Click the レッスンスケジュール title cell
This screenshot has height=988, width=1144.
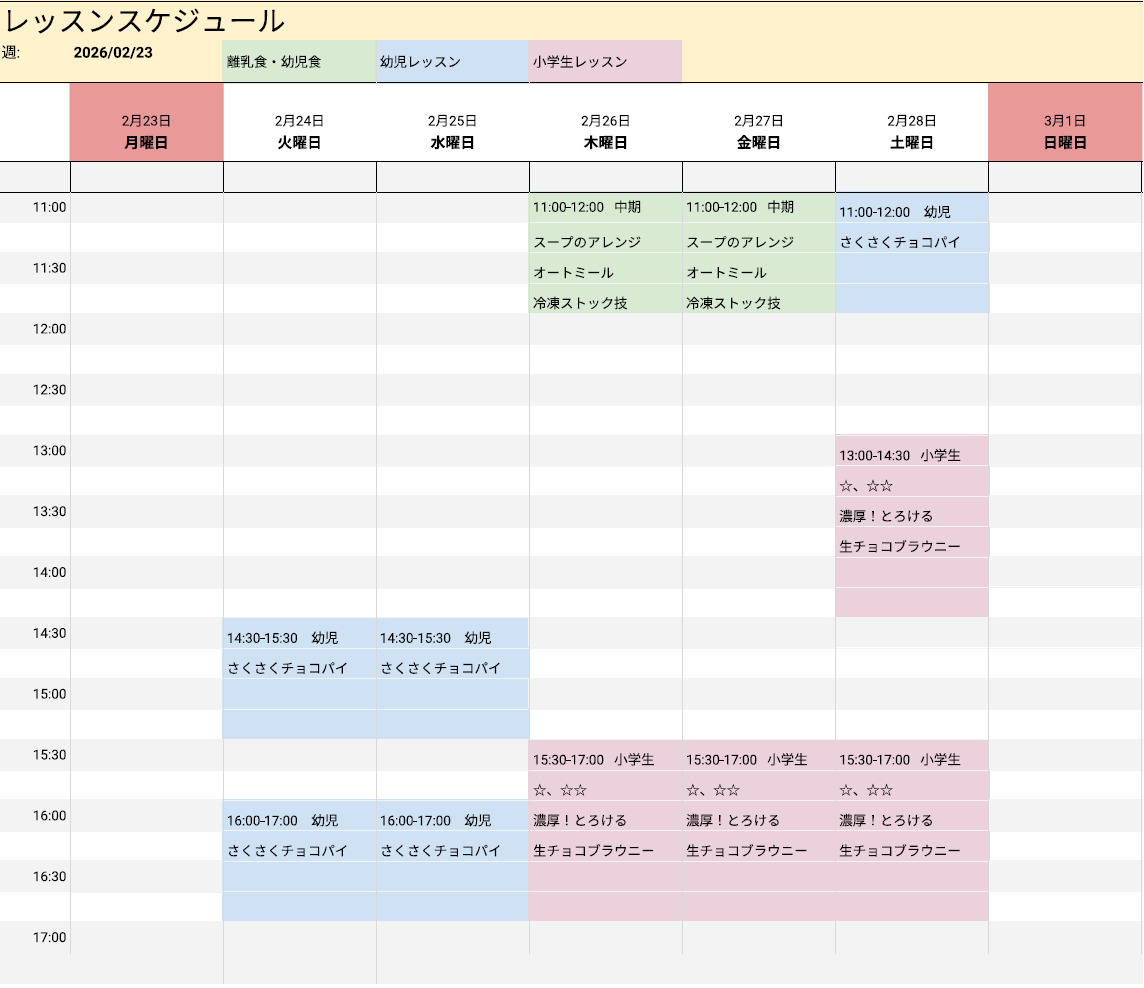coord(145,20)
